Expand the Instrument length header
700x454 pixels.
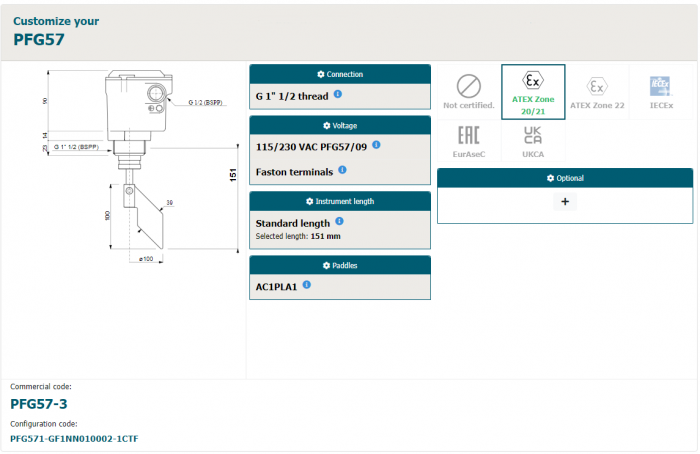(x=340, y=201)
